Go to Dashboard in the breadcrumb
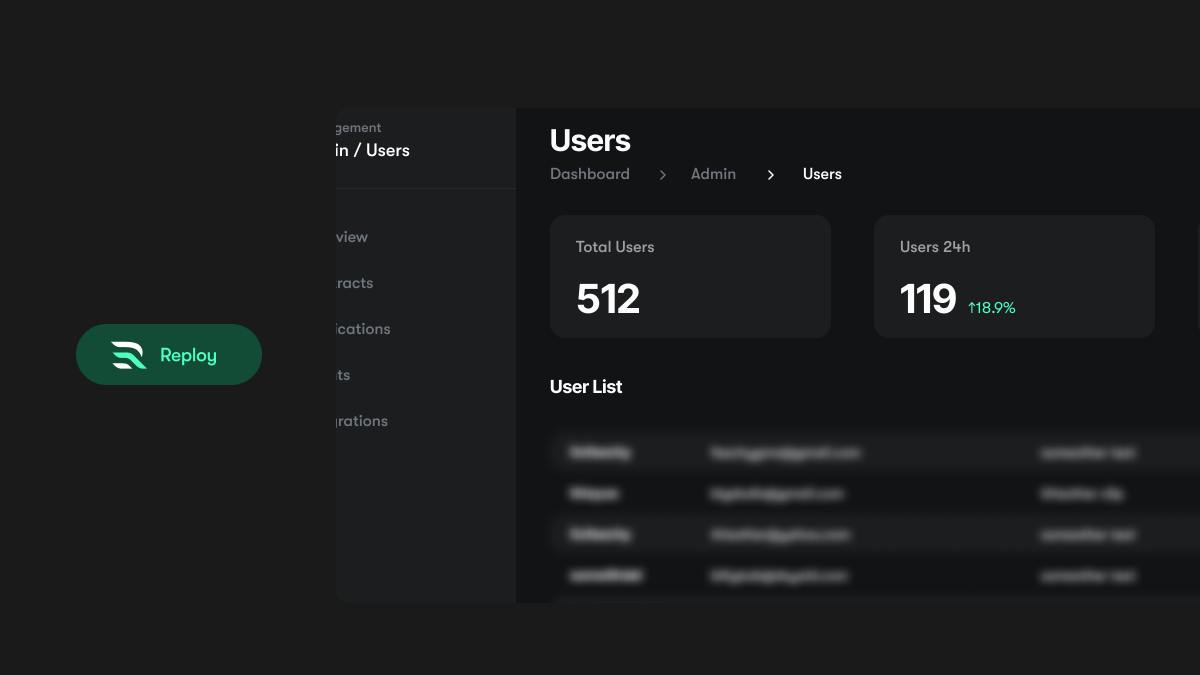Viewport: 1200px width, 675px height. (x=590, y=174)
